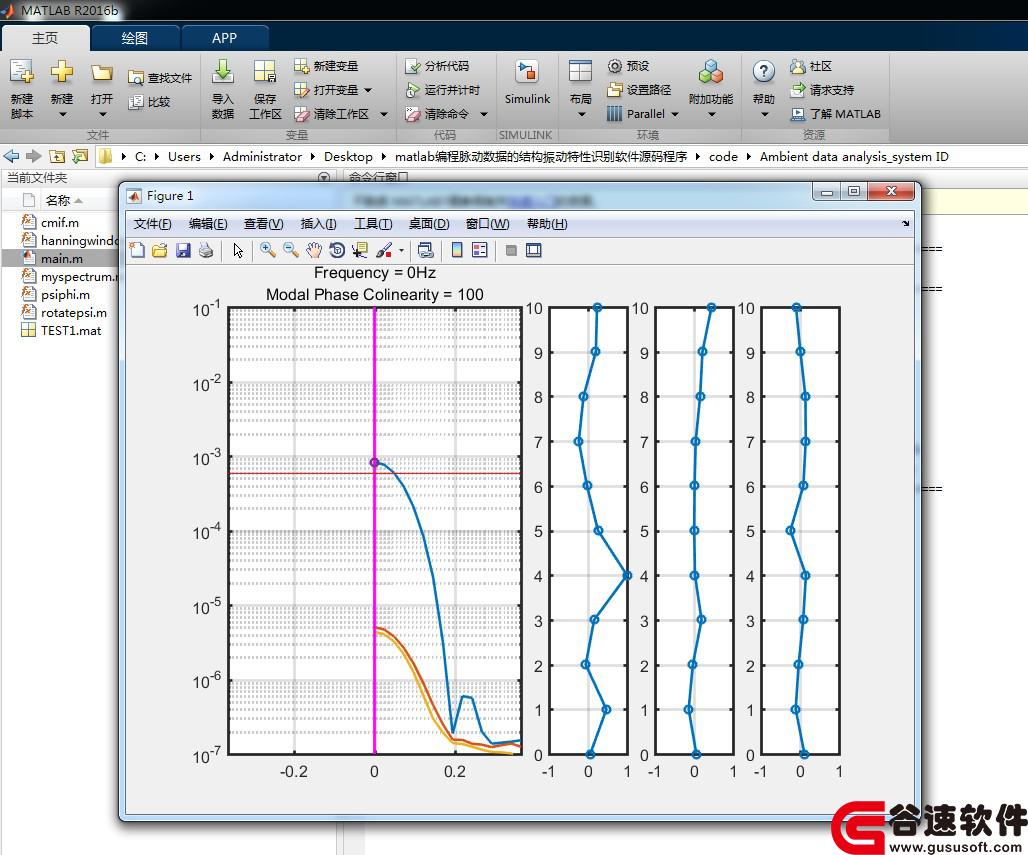Enable the Data Cursor tool
Image resolution: width=1028 pixels, height=855 pixels.
[360, 250]
